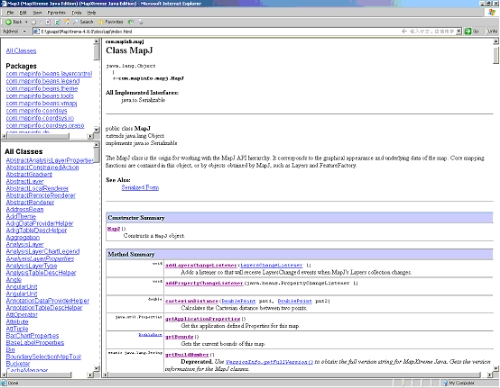Open the com.mapinfo.beans.theme package link
The image size is (500, 388).
pos(42,88)
